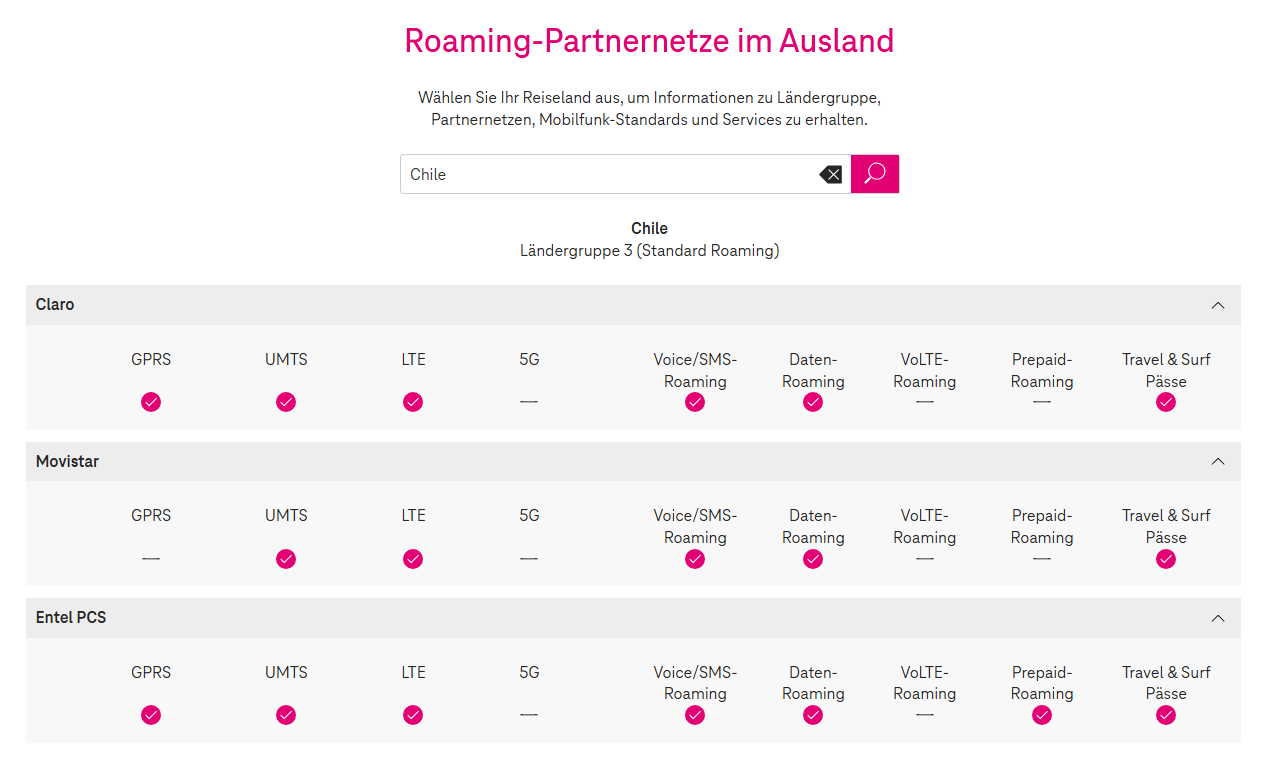Click the magenta search magnifier button
Image resolution: width=1268 pixels, height=761 pixels.
point(875,174)
